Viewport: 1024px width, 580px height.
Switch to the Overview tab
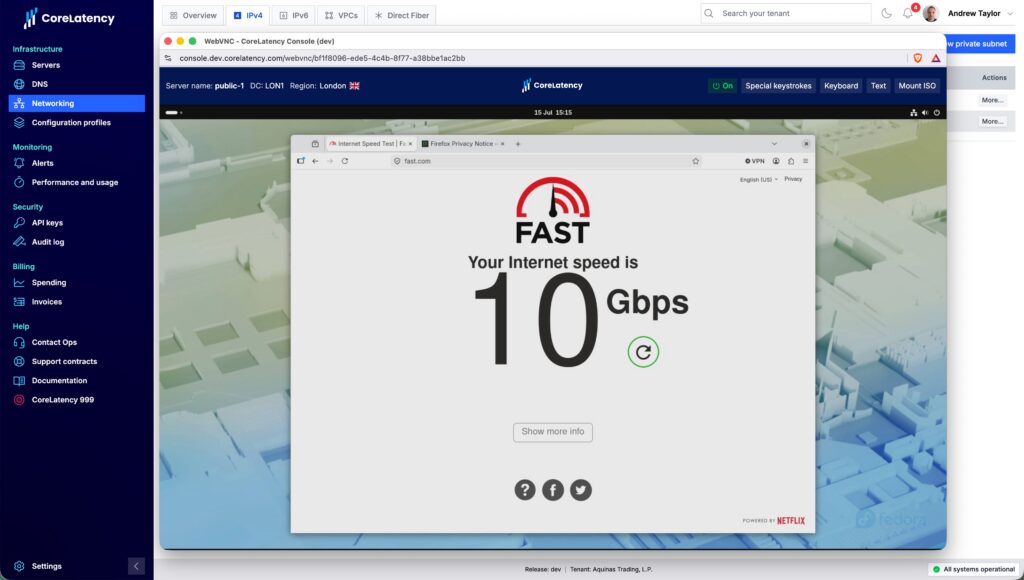(x=193, y=15)
